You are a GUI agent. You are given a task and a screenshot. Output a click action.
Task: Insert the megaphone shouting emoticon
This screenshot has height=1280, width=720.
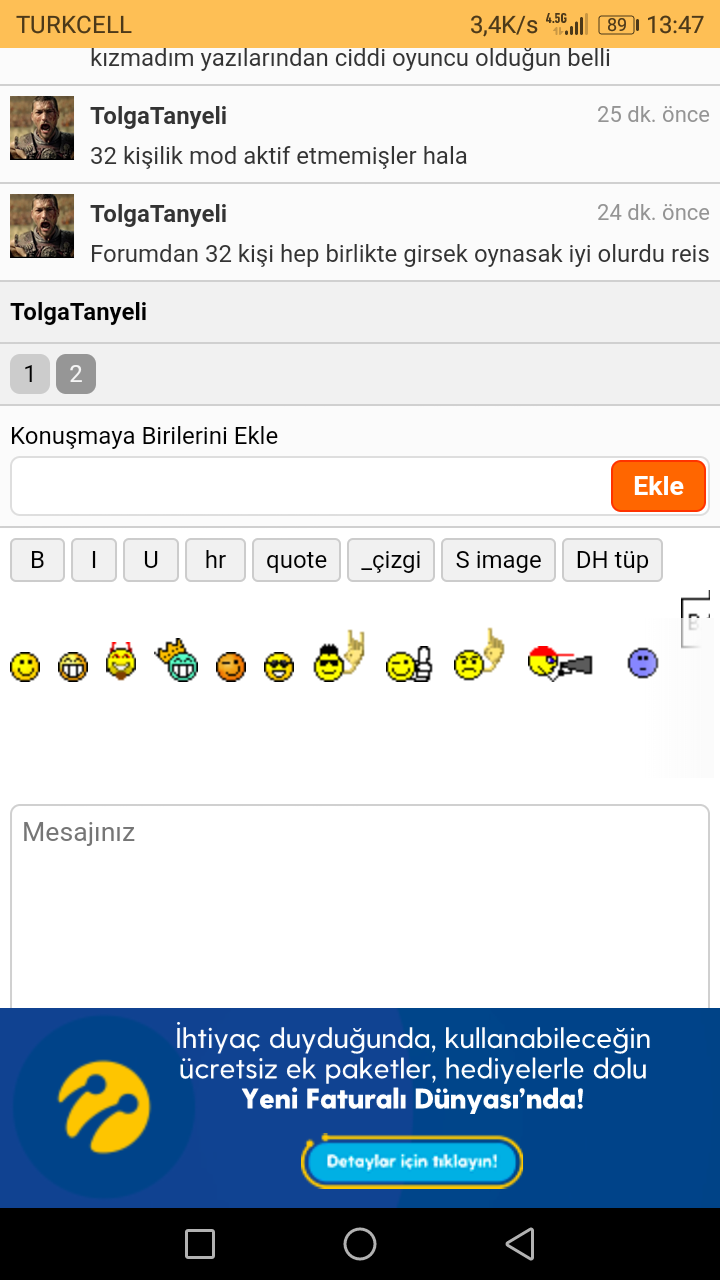(x=560, y=662)
